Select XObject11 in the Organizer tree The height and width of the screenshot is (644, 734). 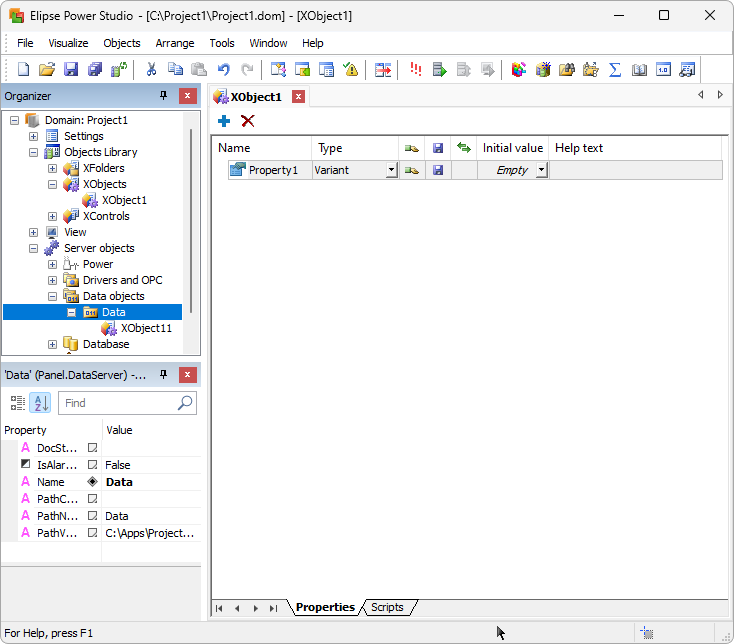(146, 328)
